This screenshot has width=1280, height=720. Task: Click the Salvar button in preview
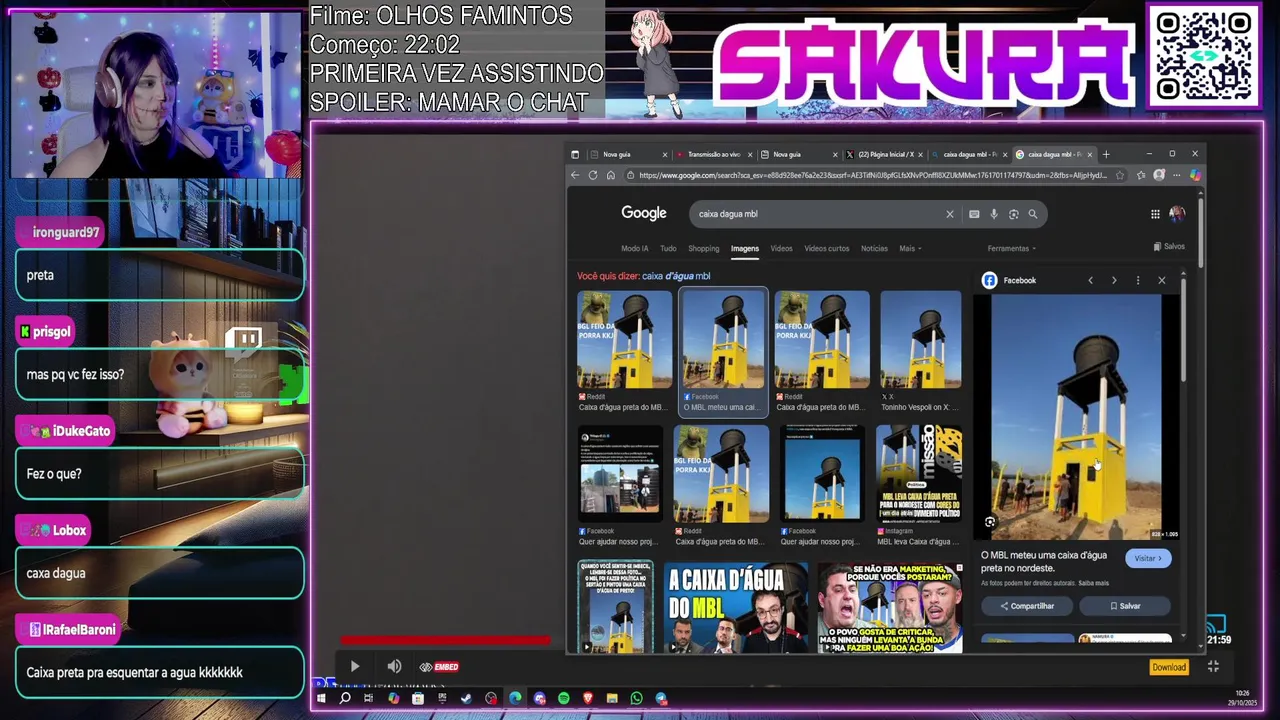point(1125,606)
